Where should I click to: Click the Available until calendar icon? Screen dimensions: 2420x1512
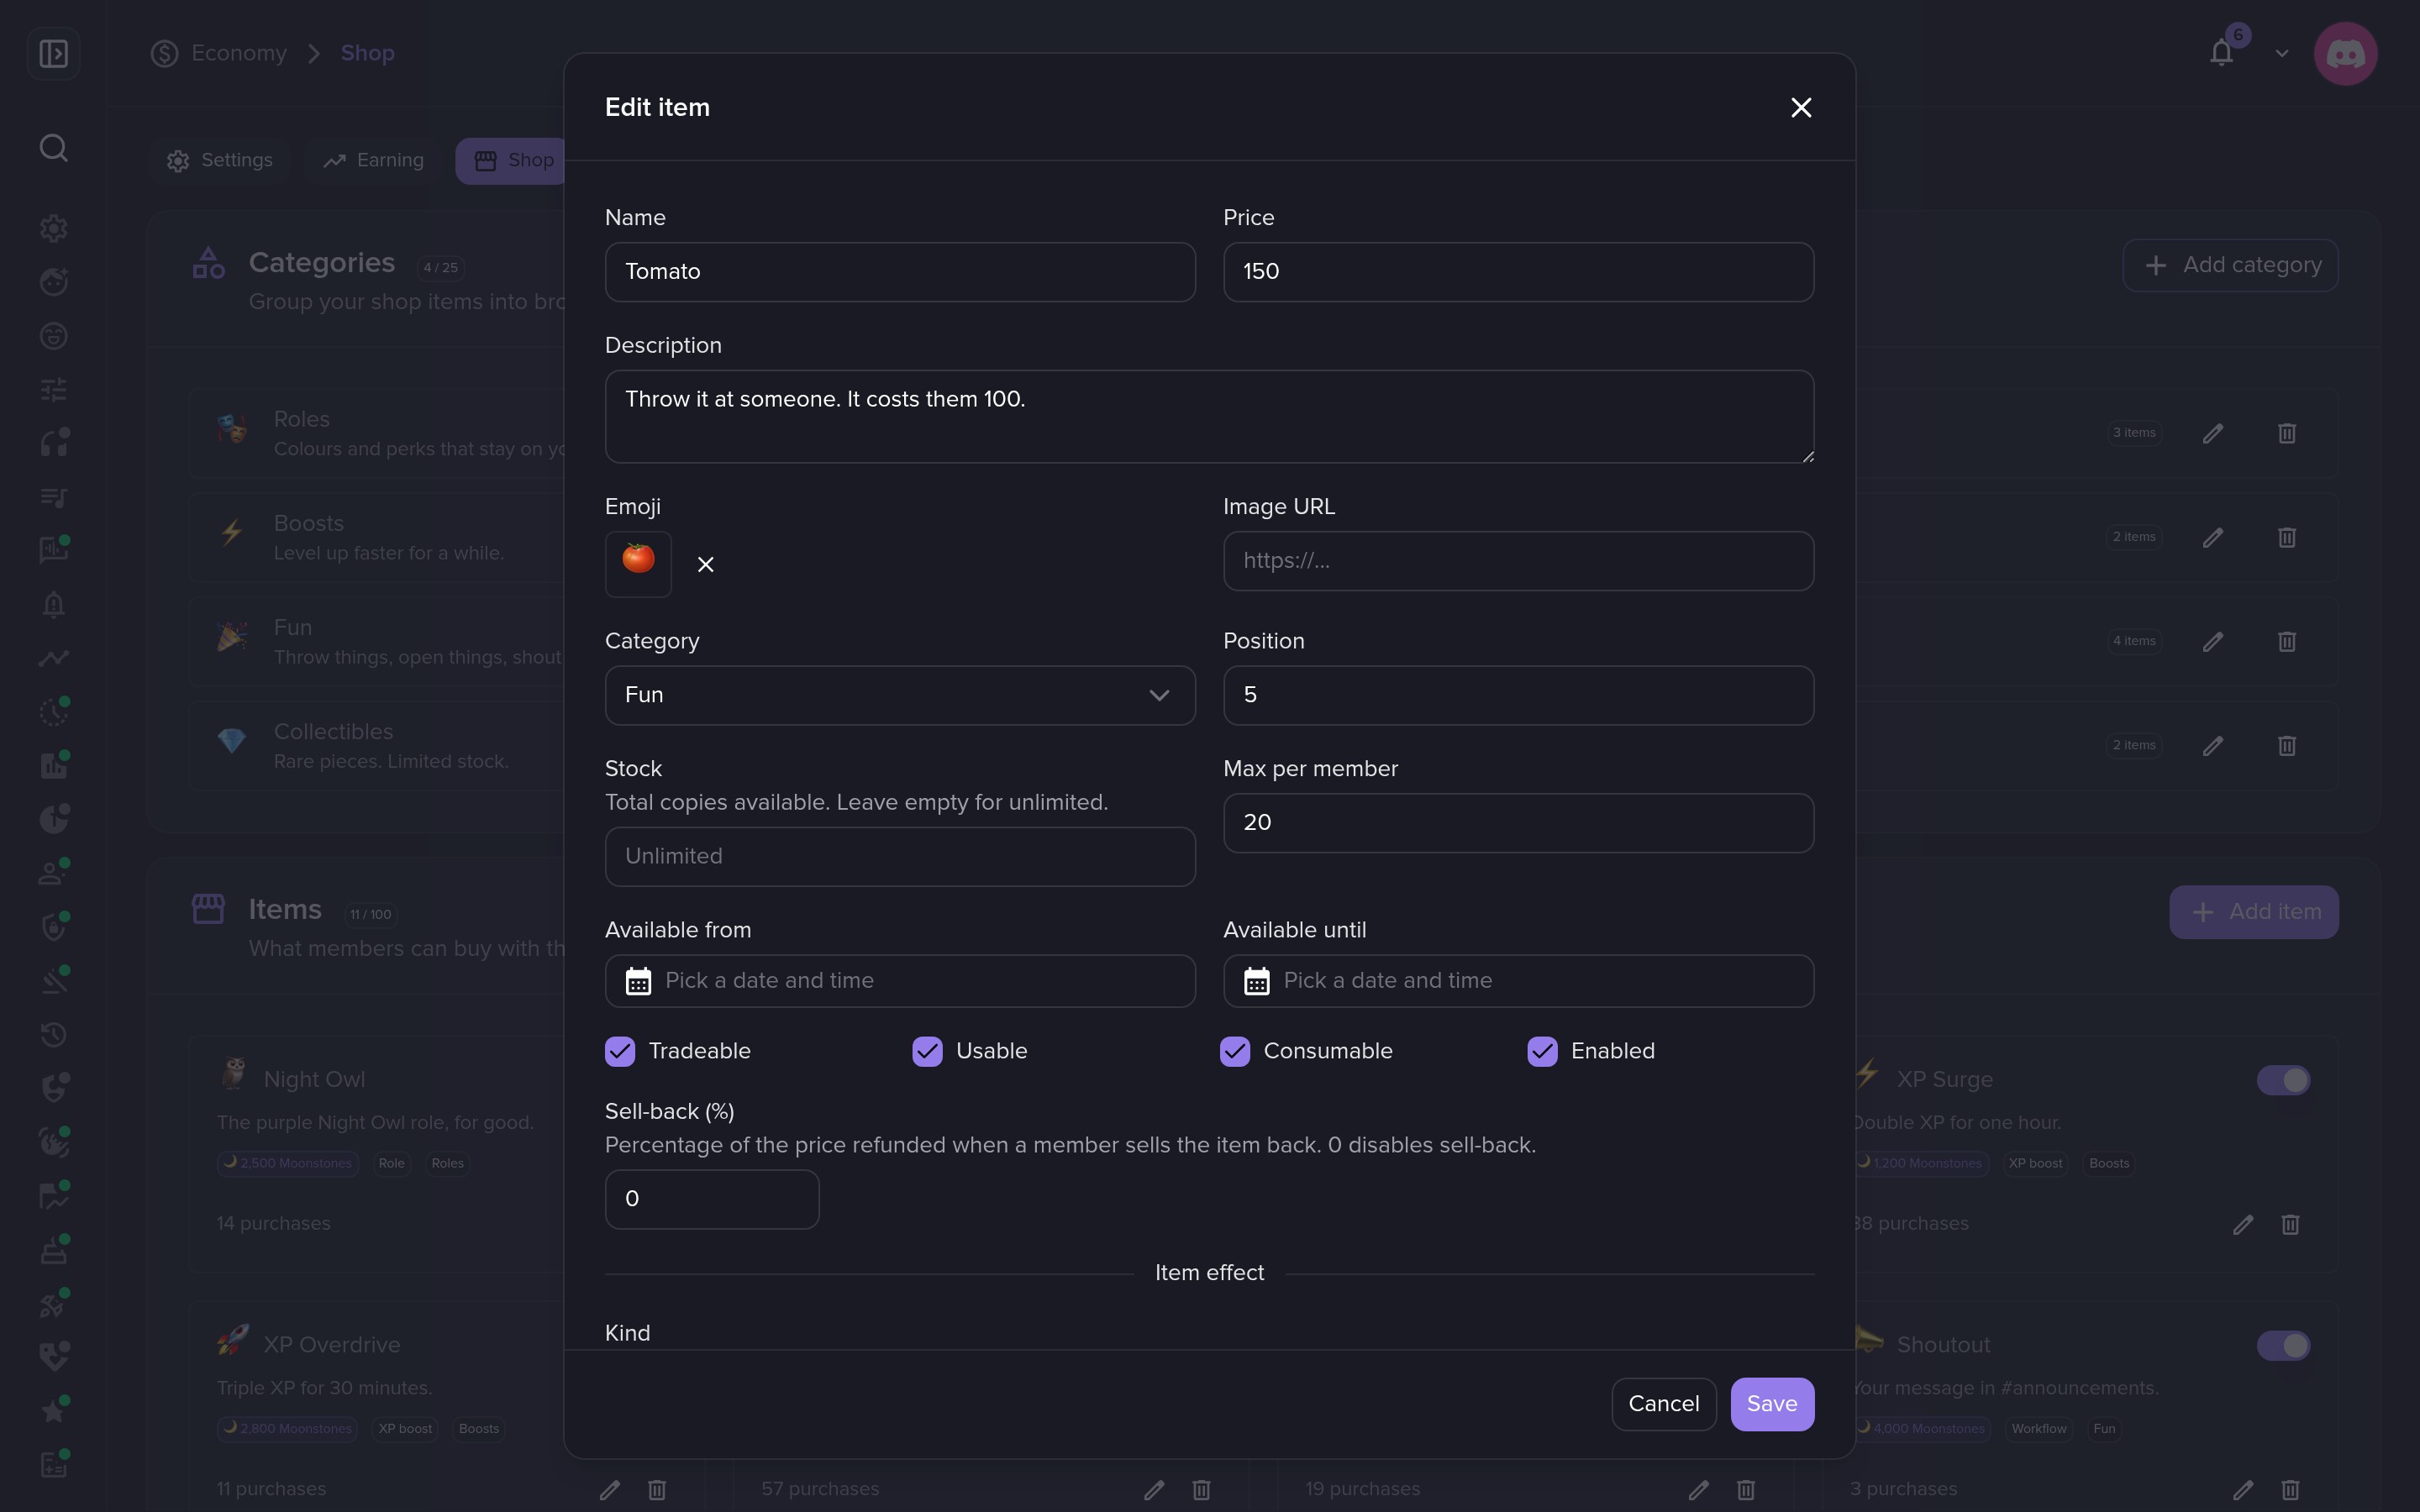tap(1257, 981)
